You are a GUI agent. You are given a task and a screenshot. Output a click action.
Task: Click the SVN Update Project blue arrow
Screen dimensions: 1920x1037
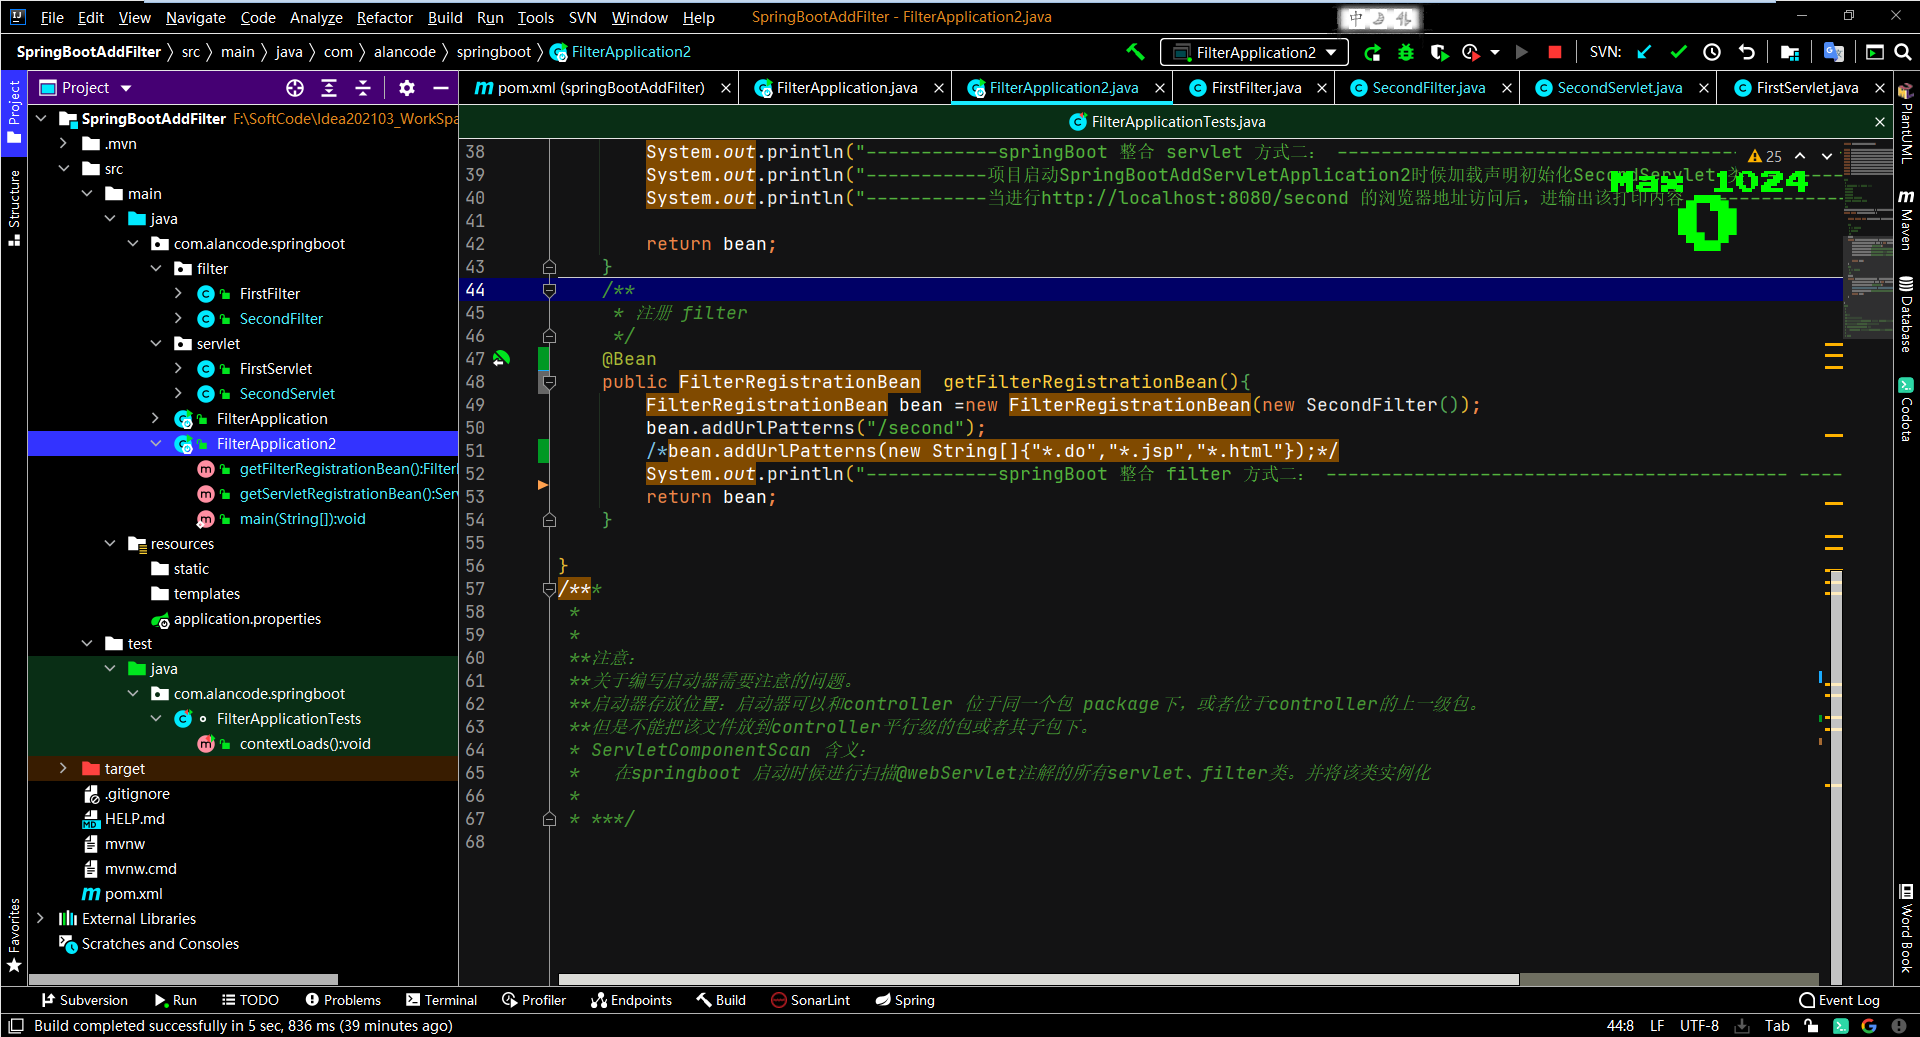point(1645,52)
